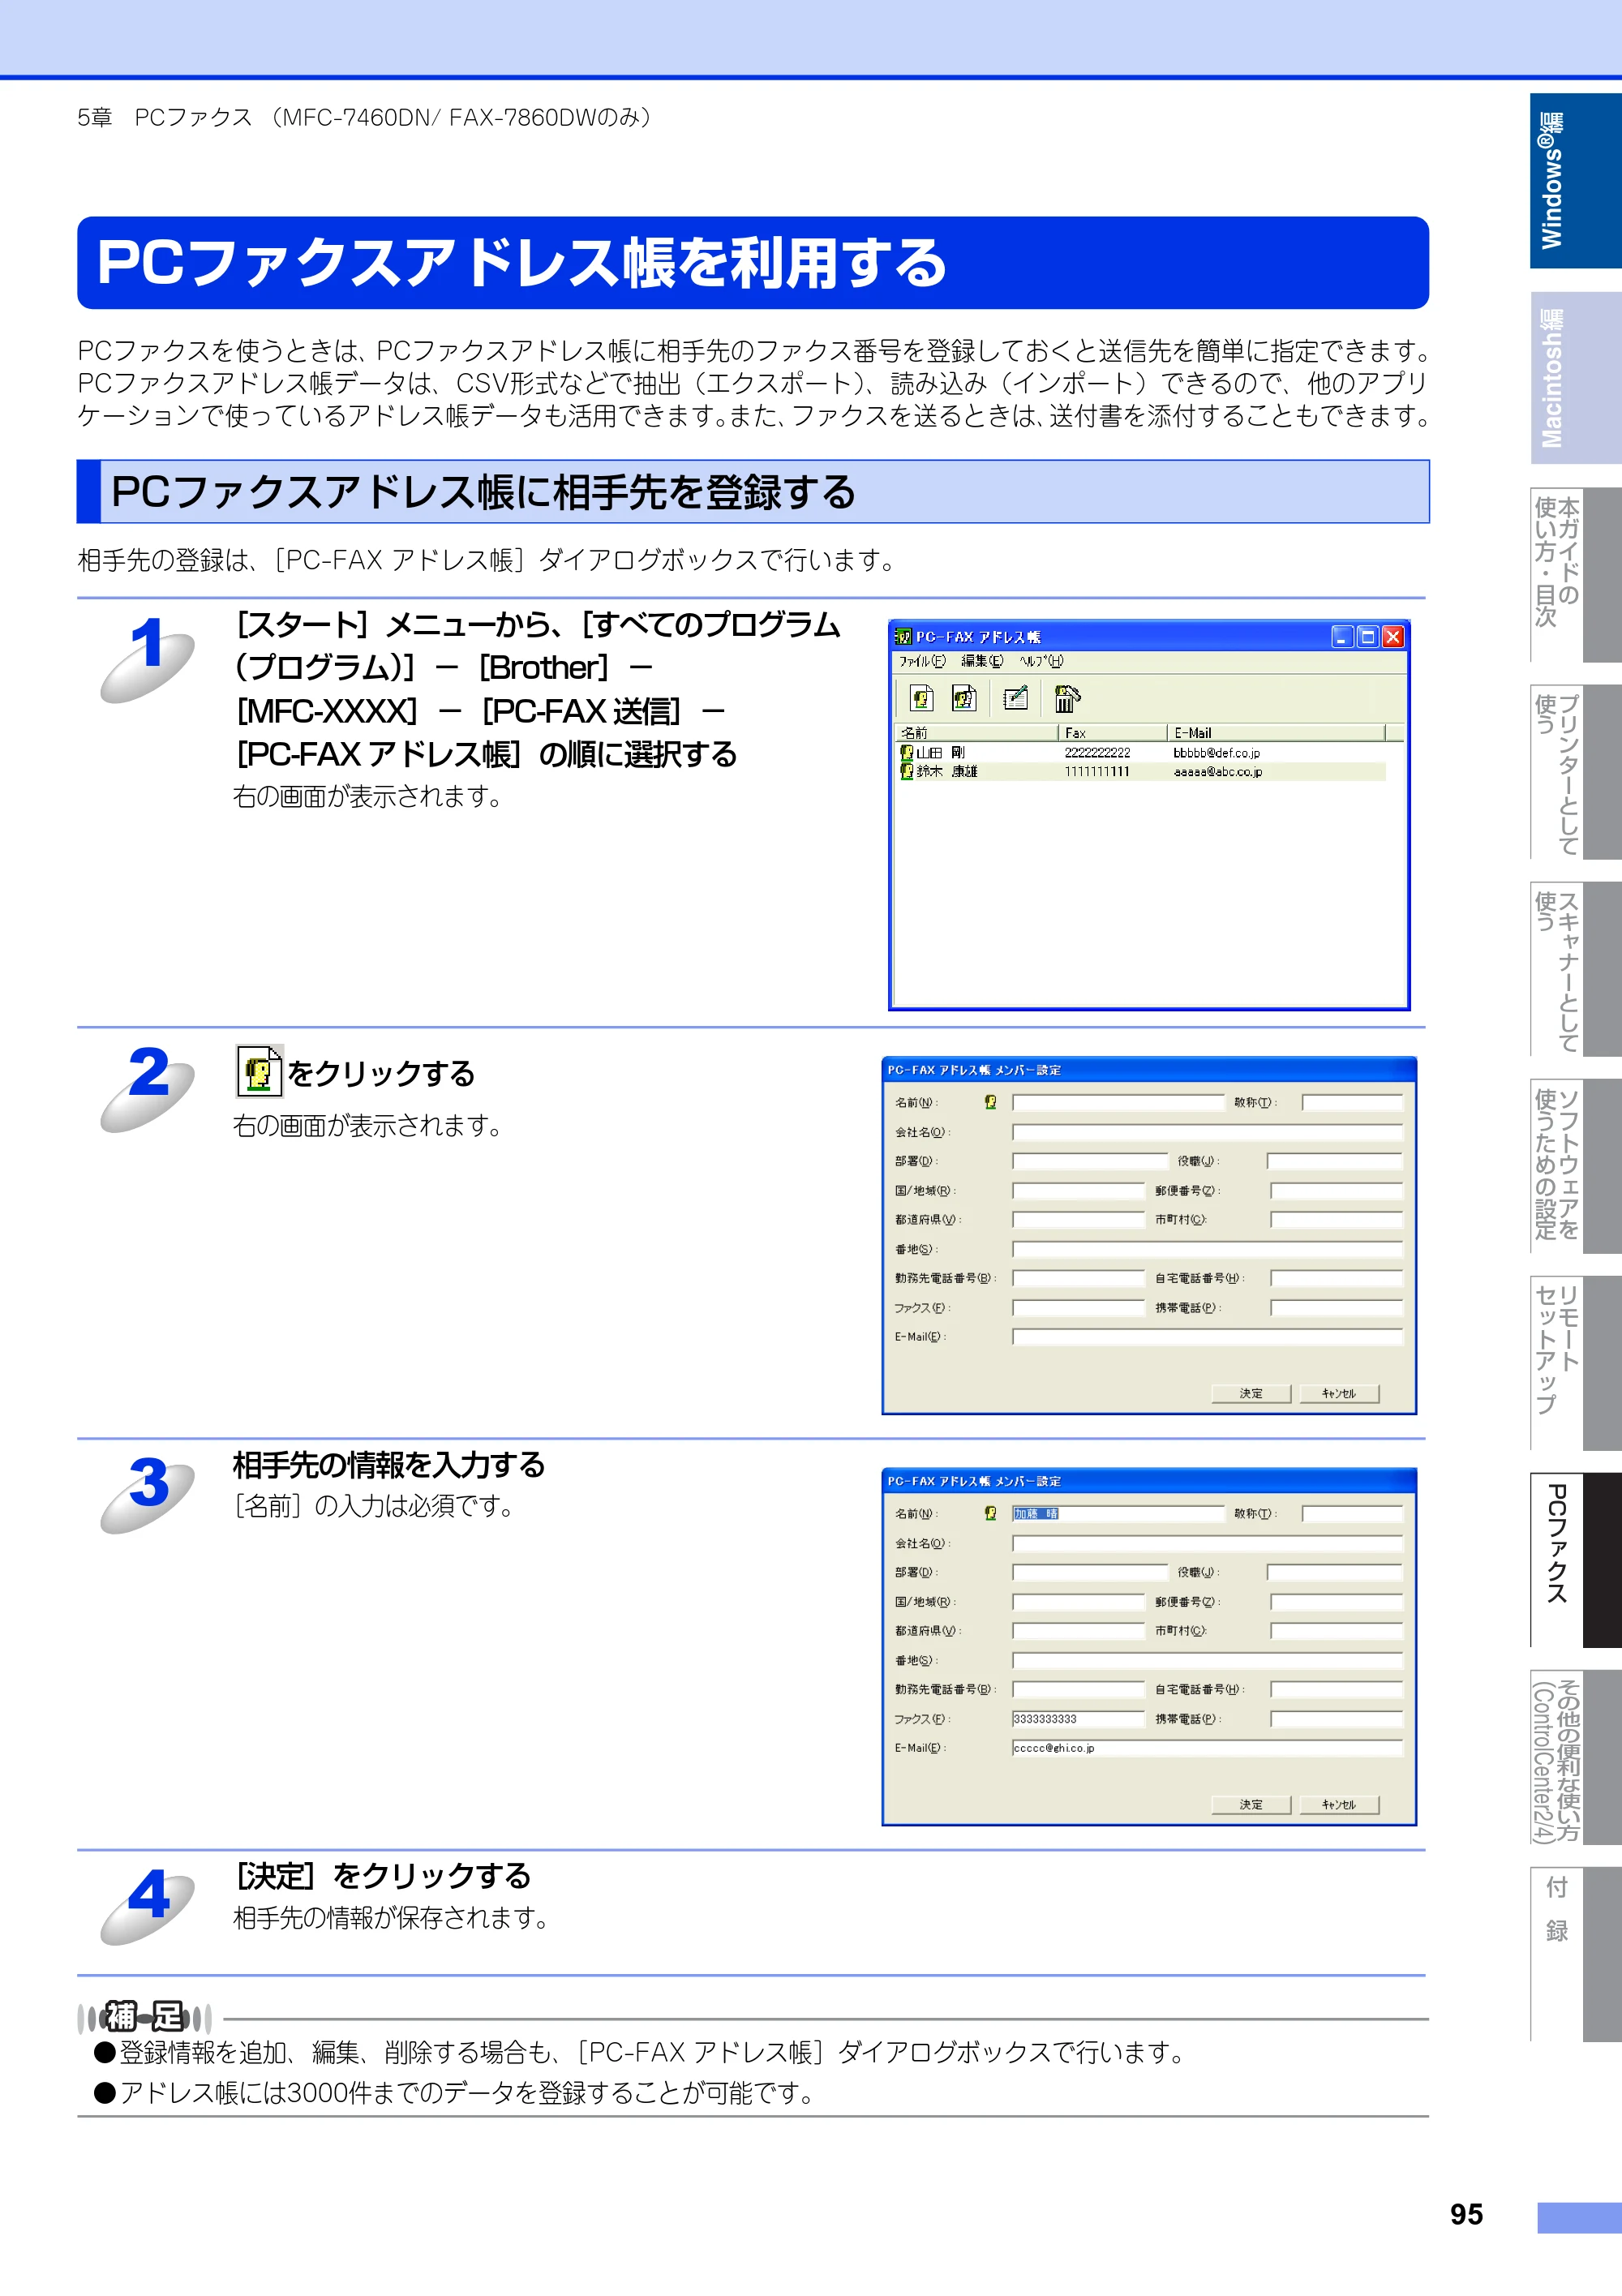Click the edit entry notepad-and-pen toolbar icon
The image size is (1622, 2296).
coord(1015,697)
